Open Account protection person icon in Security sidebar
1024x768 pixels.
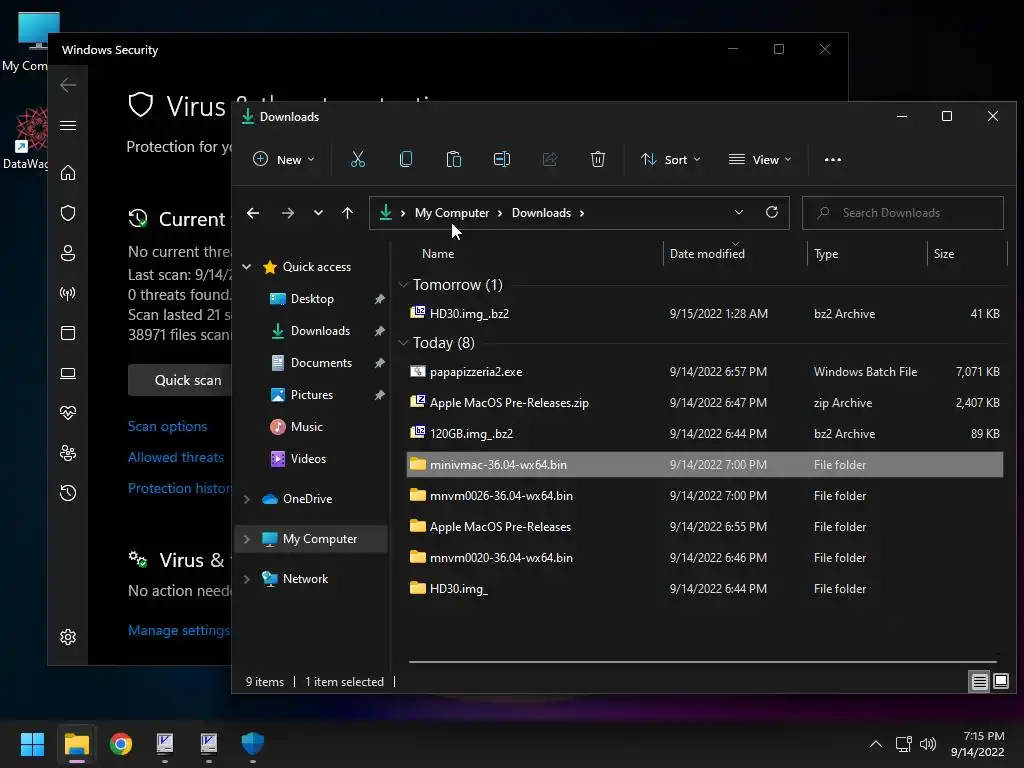pos(68,253)
